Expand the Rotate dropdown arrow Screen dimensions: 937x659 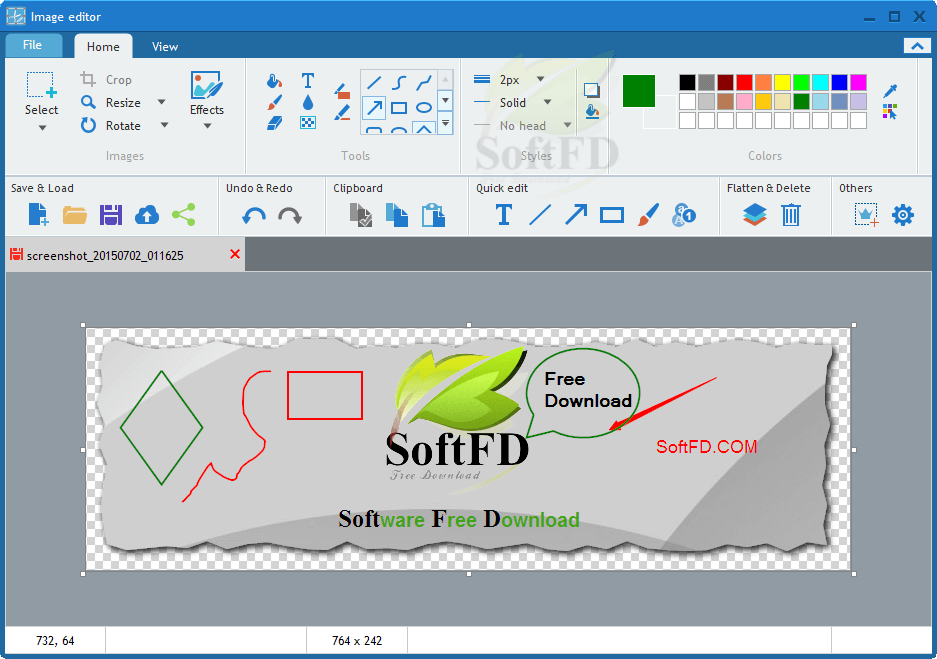point(164,125)
